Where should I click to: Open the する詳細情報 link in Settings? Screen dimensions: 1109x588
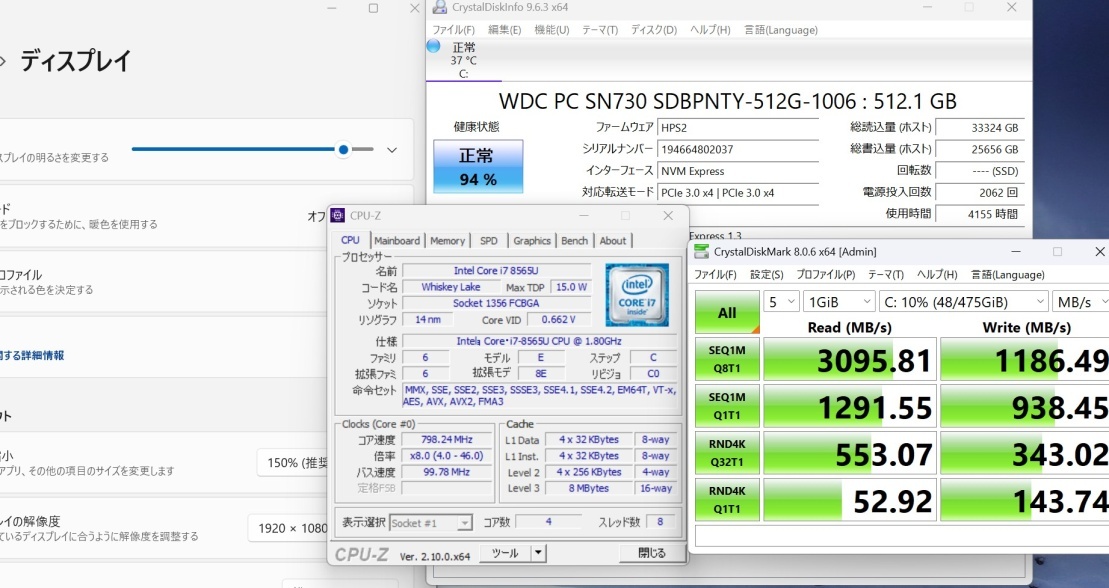click(x=32, y=355)
